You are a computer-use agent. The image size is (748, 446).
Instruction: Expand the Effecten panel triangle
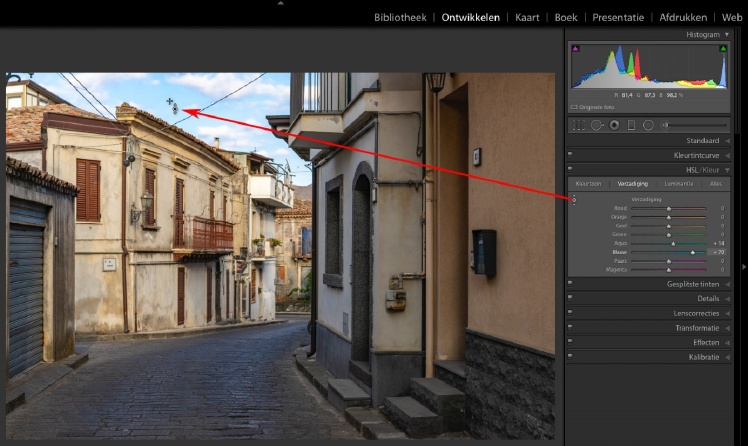(727, 342)
